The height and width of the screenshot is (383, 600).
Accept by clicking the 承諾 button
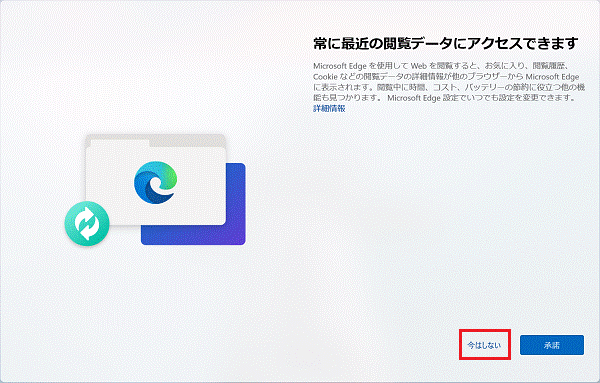coord(552,345)
